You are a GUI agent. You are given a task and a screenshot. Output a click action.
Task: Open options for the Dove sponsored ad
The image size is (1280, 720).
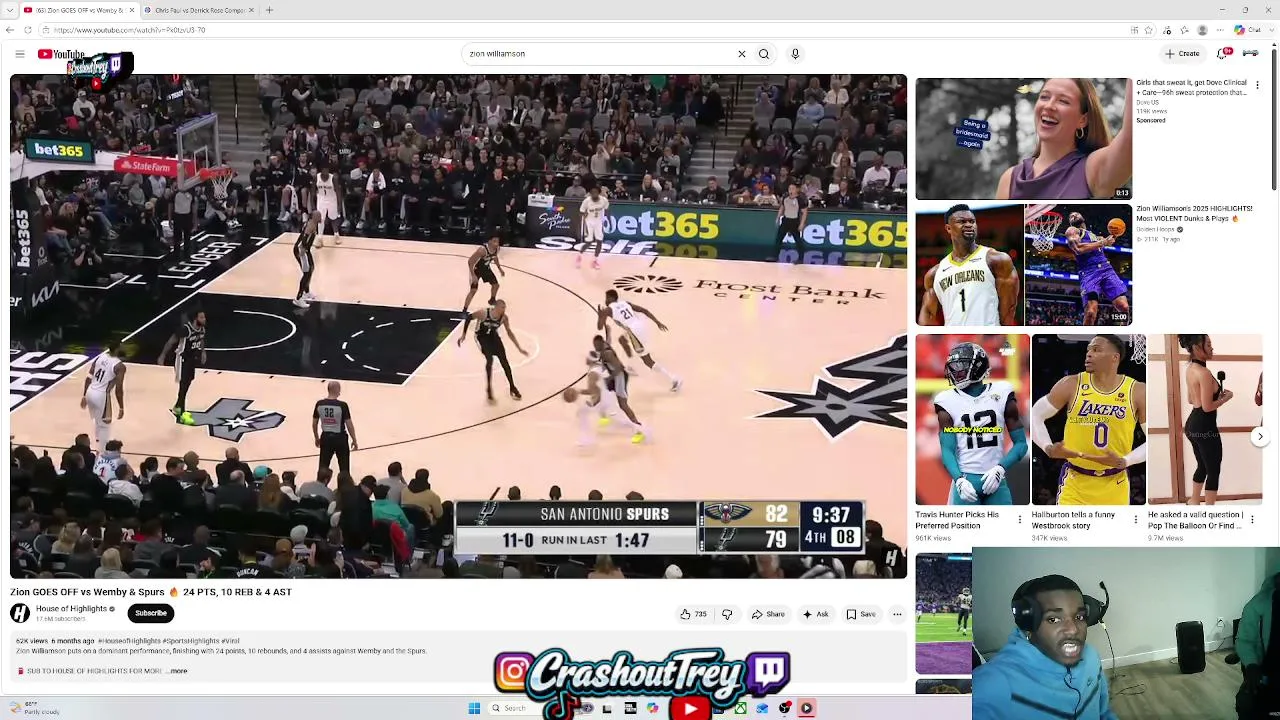1257,86
